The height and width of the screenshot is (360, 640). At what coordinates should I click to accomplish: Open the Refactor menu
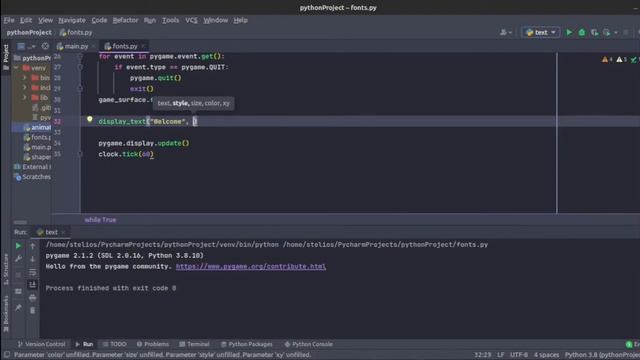click(125, 20)
